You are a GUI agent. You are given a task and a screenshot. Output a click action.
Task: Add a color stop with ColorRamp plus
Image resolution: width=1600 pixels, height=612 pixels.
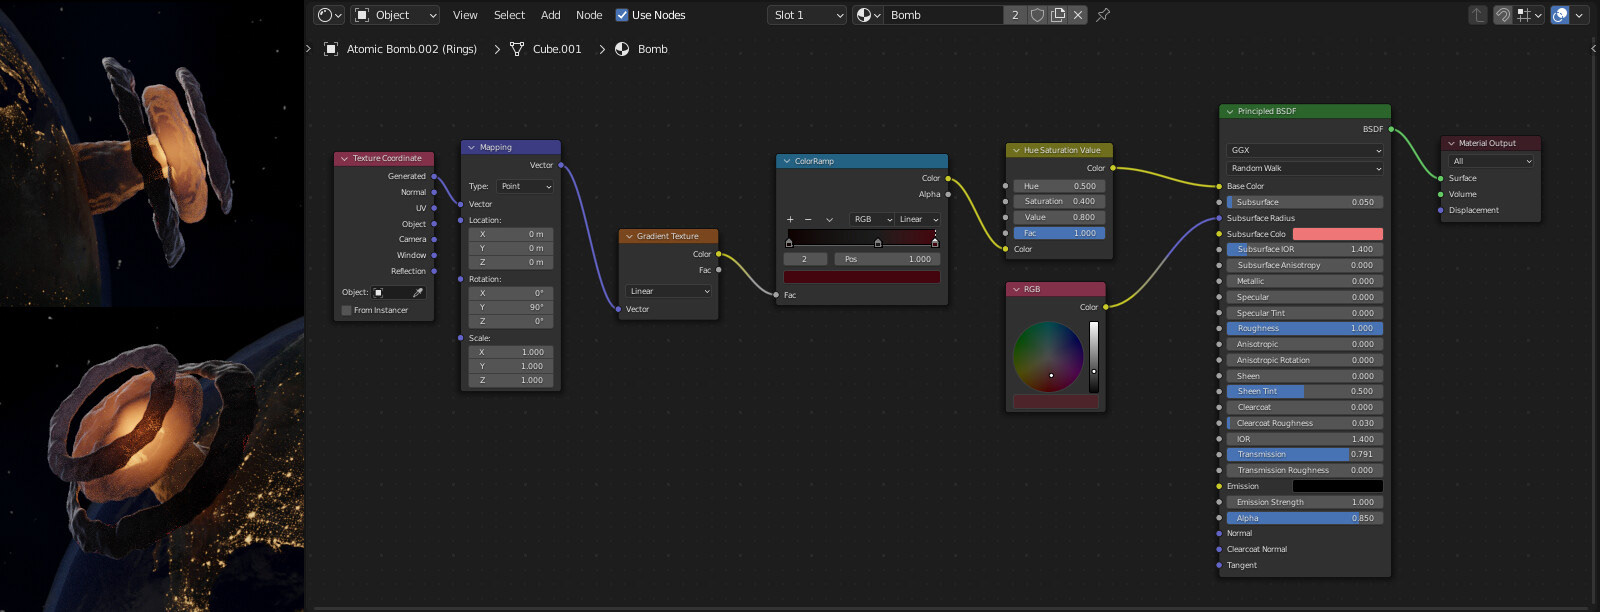coord(790,219)
